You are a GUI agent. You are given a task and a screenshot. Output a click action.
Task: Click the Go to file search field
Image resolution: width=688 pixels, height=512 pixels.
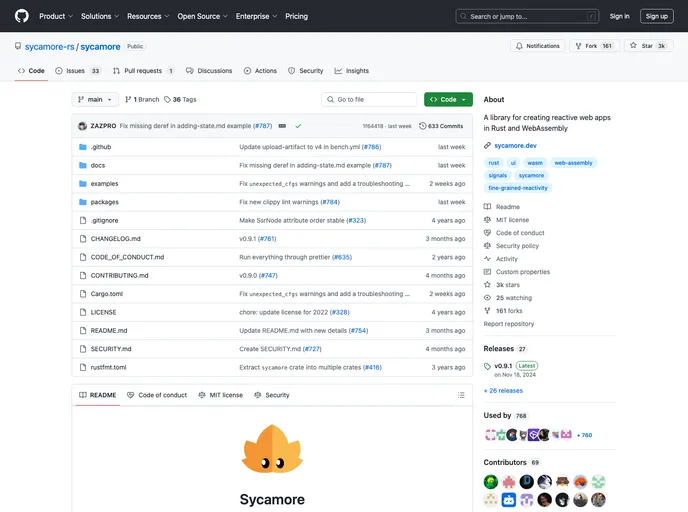(369, 100)
